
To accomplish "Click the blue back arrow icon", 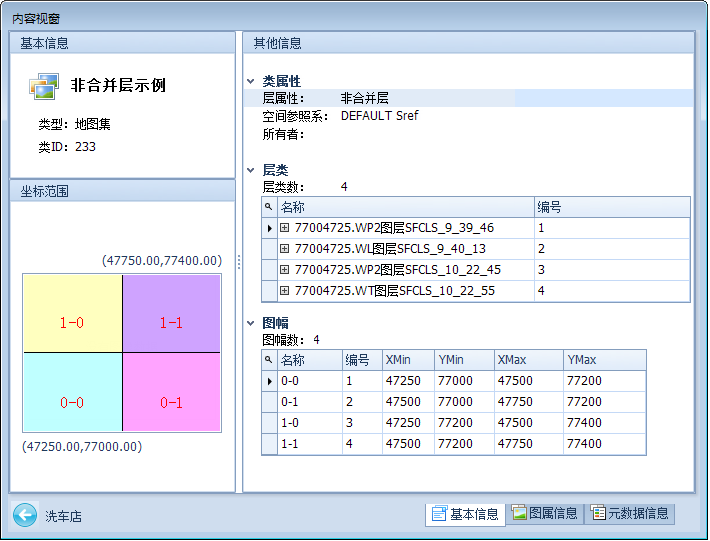I will point(25,515).
